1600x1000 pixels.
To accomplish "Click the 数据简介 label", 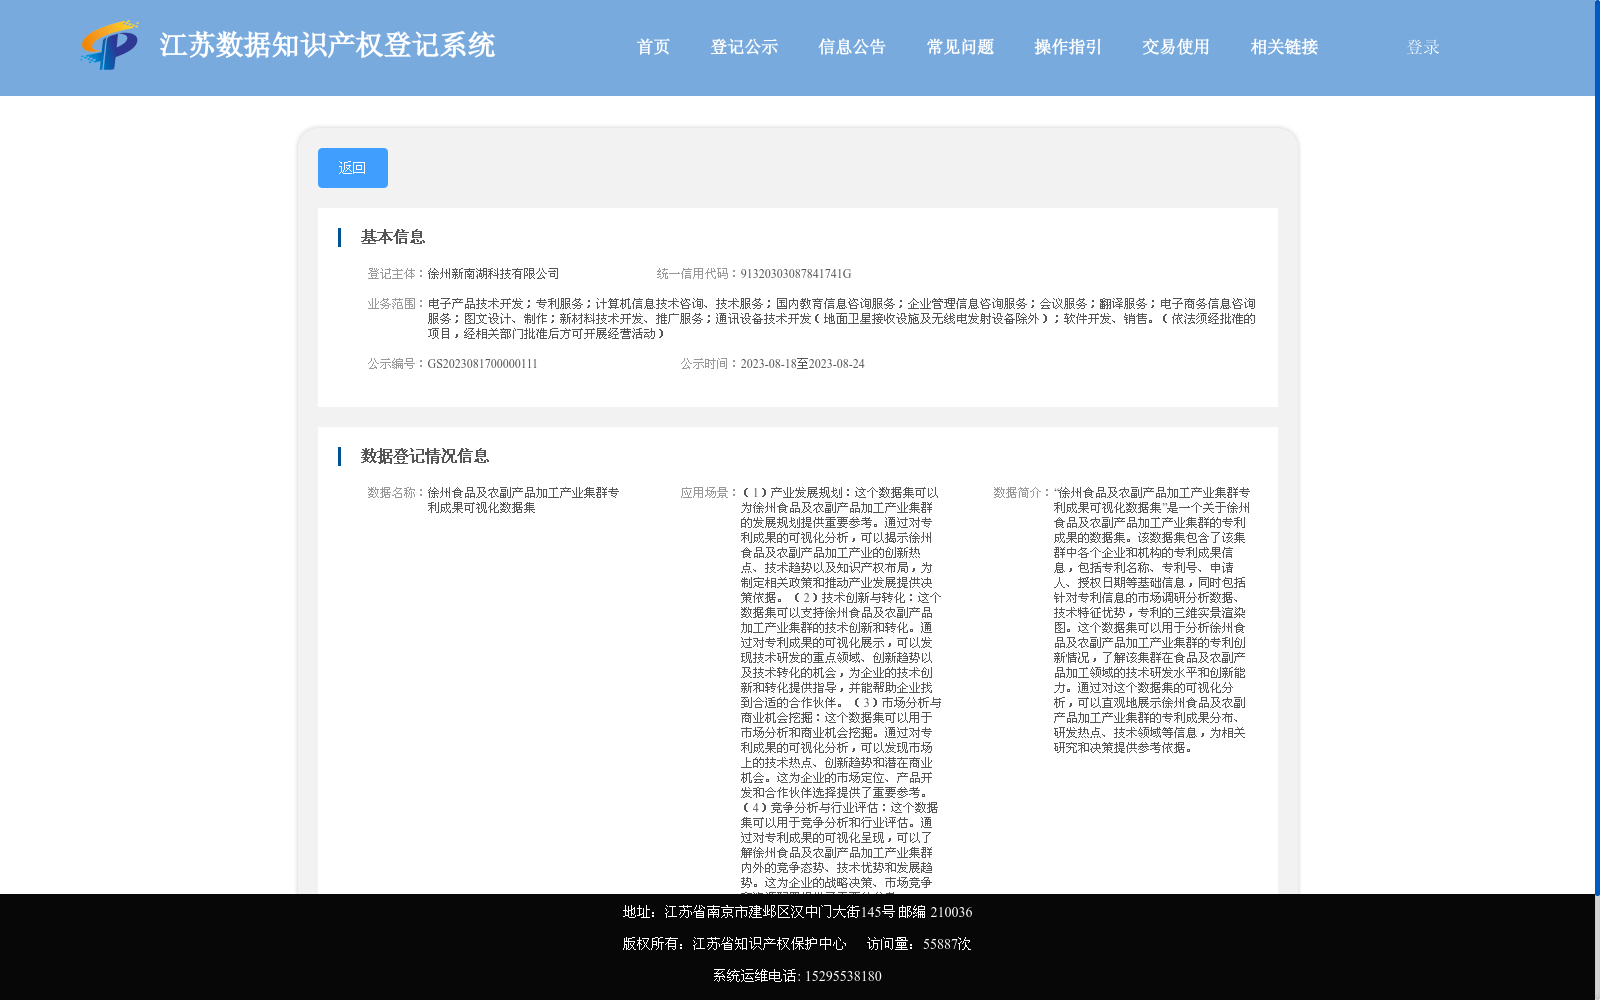I will [1023, 493].
